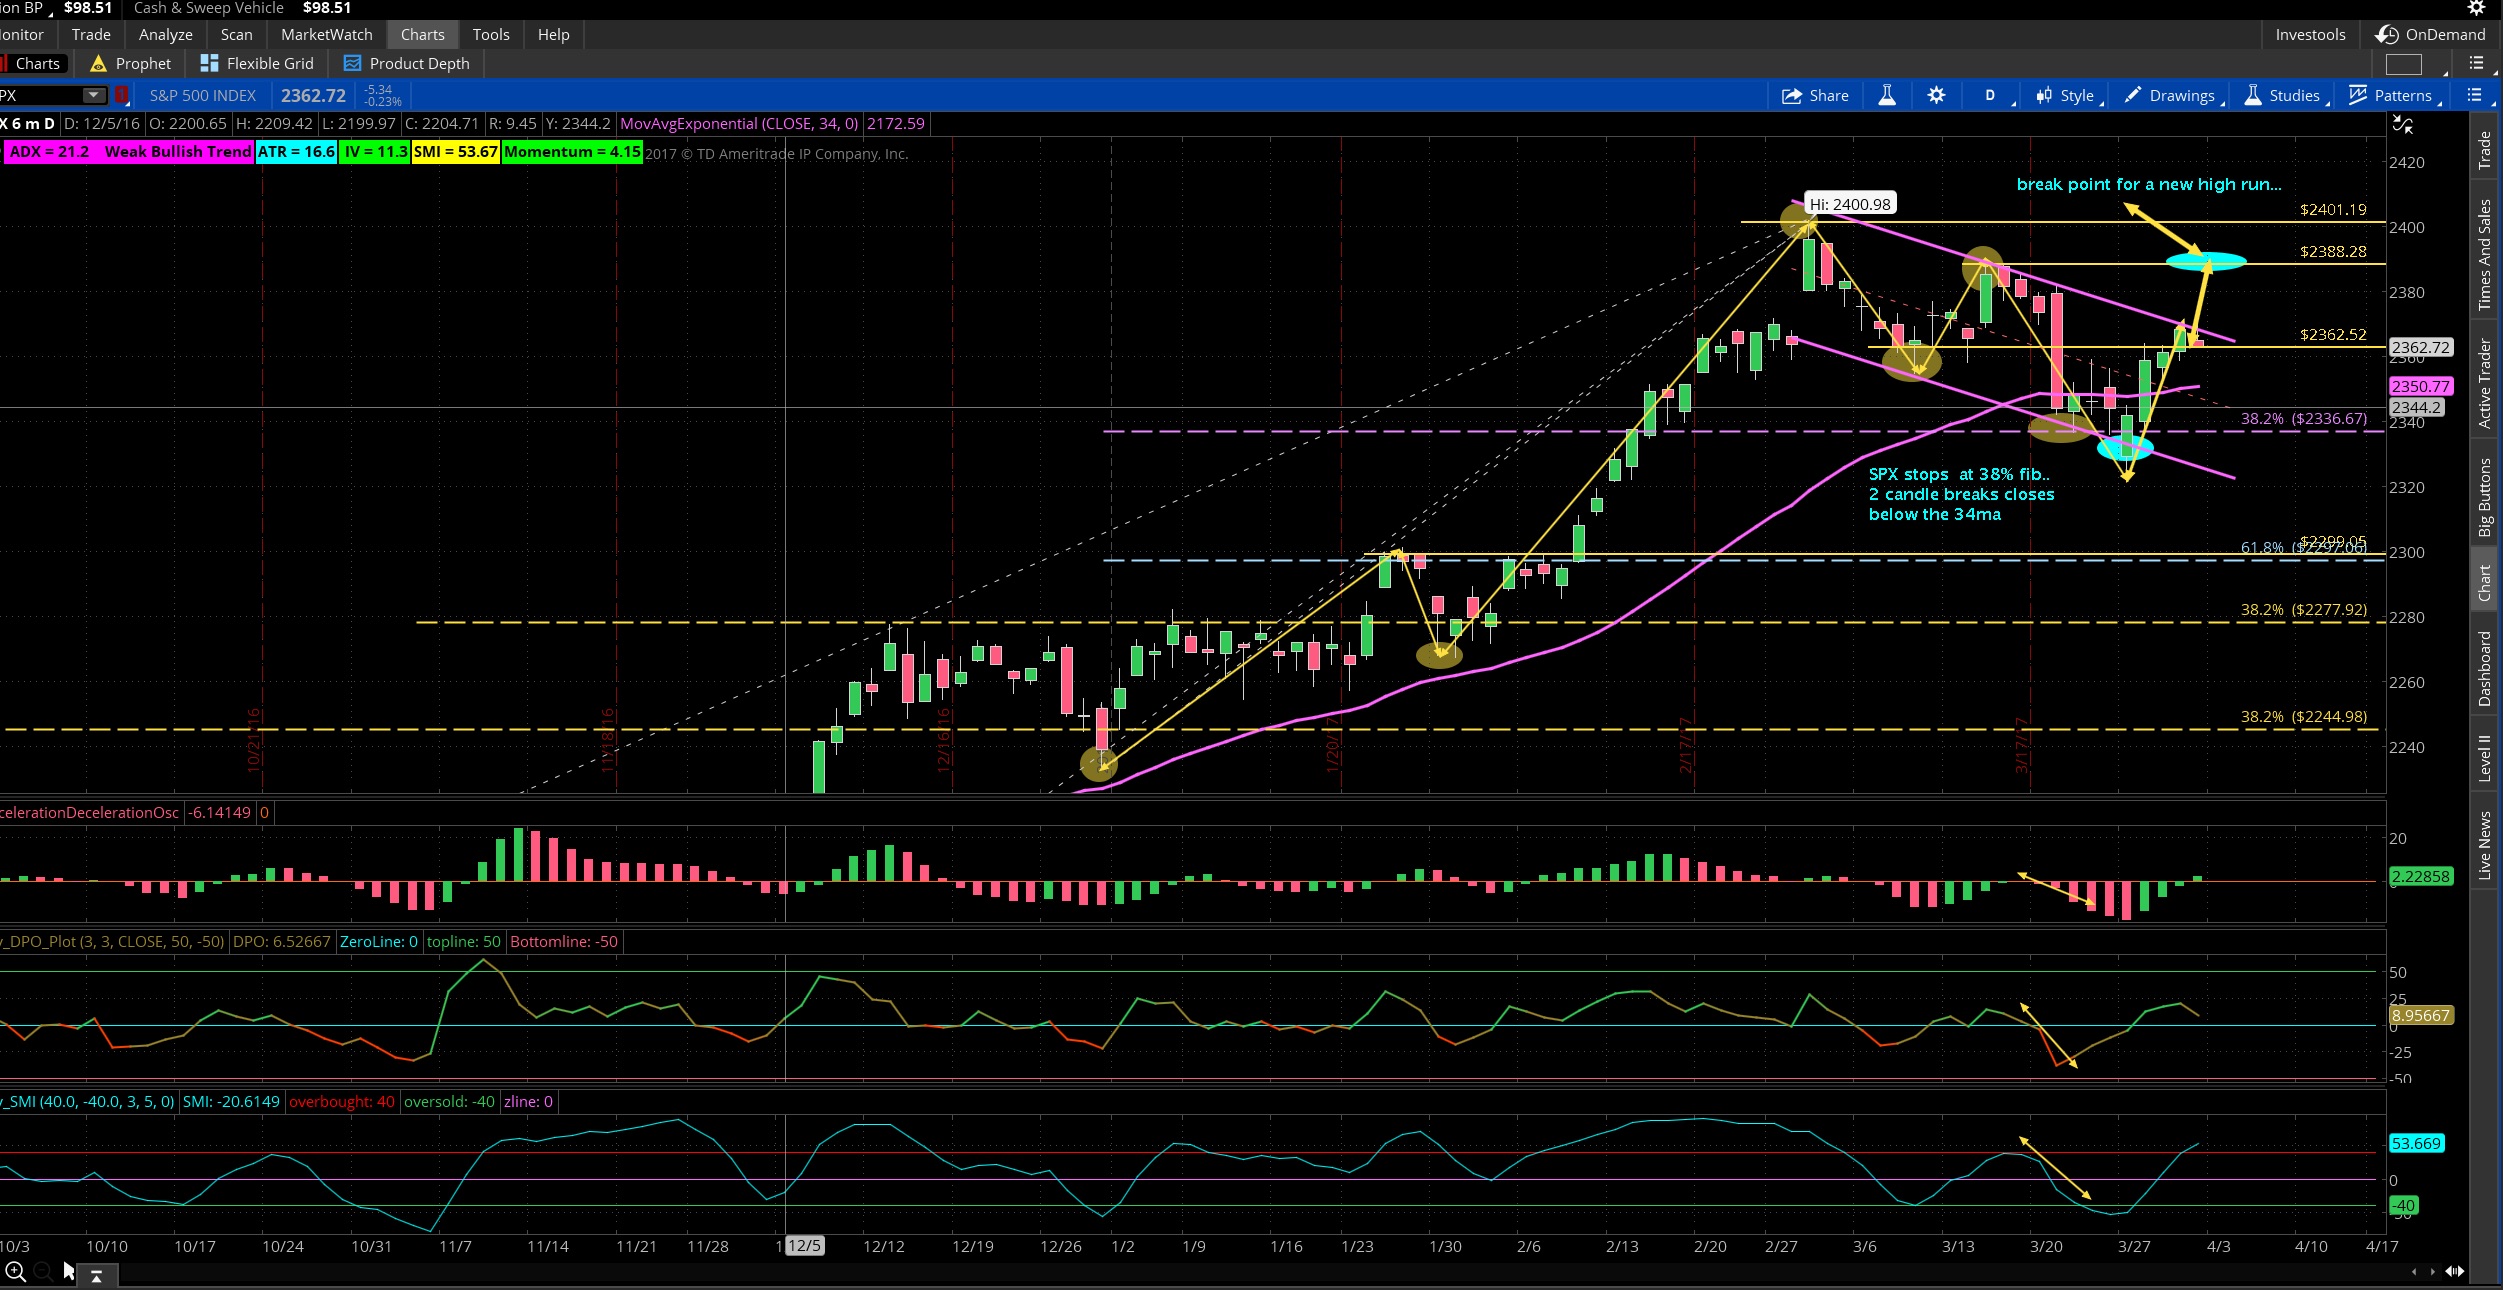
Task: Click the red symbol link indicator
Action: tap(121, 95)
